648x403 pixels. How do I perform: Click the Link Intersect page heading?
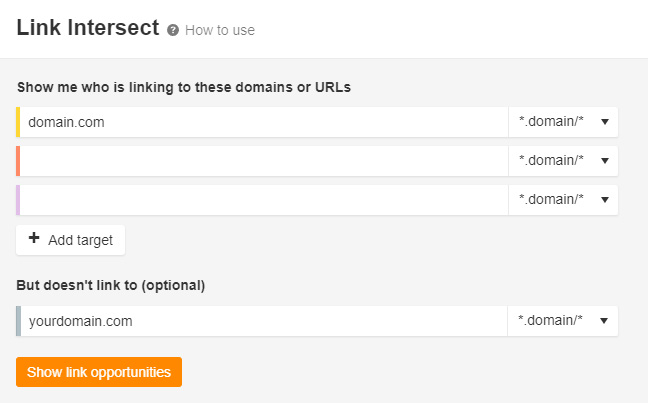point(88,28)
